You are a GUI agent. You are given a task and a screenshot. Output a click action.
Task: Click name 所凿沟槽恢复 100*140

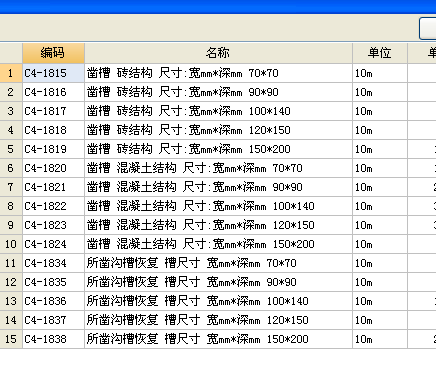pyautogui.click(x=218, y=301)
